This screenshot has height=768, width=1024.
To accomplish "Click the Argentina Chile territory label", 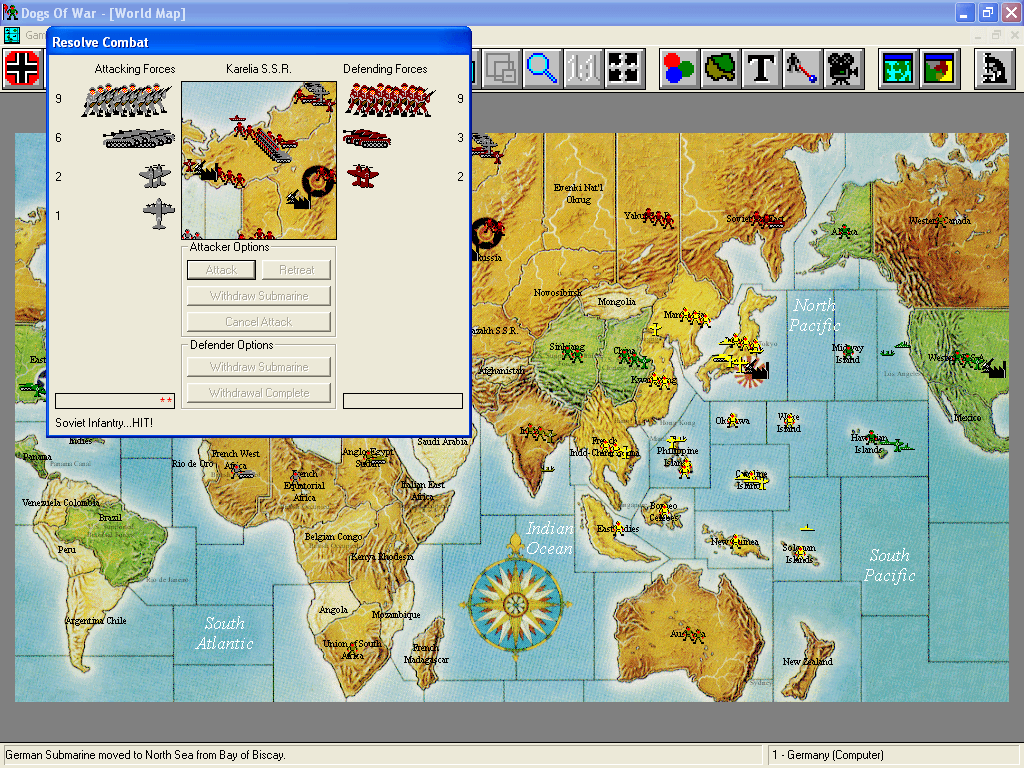I will [95, 620].
